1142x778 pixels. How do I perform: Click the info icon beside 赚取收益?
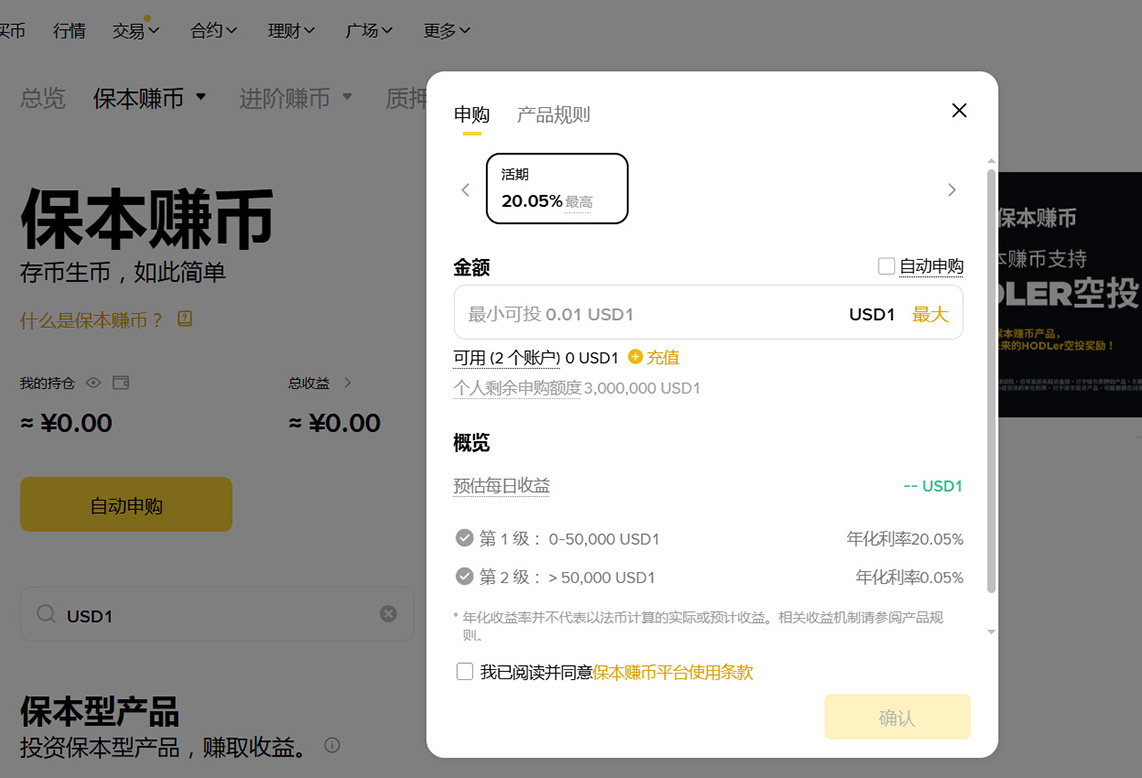(332, 745)
